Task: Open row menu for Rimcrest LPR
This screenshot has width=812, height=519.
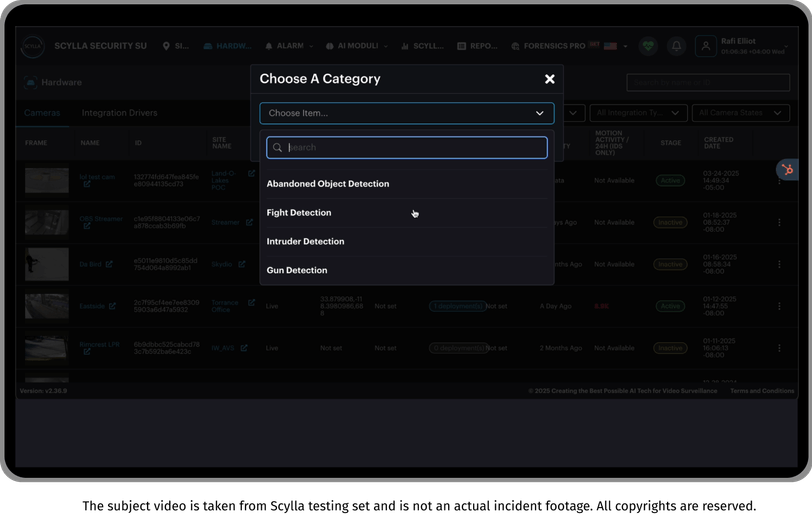Action: click(x=779, y=349)
